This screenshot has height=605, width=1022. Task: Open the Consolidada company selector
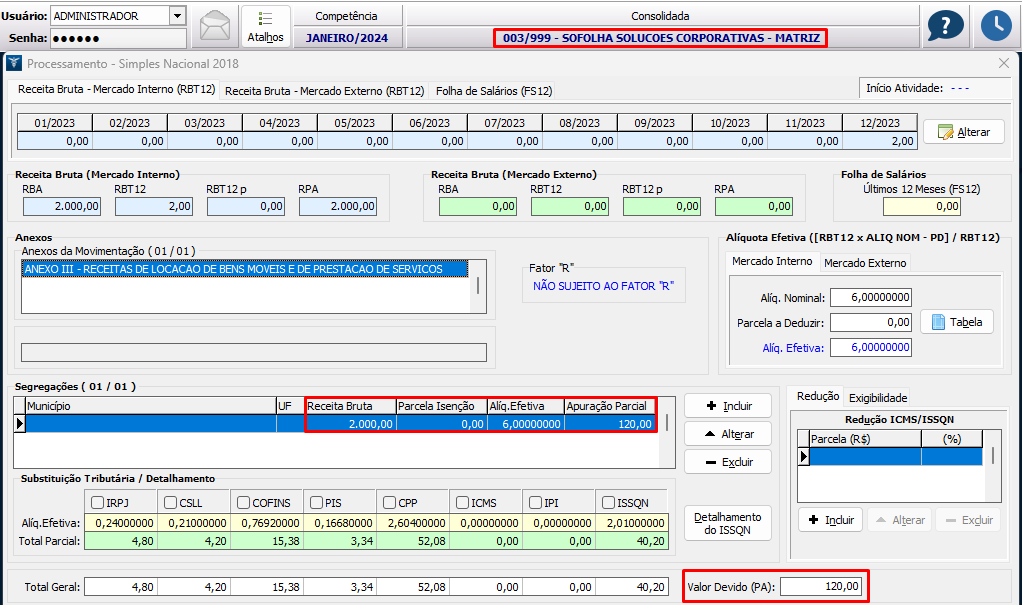[660, 38]
